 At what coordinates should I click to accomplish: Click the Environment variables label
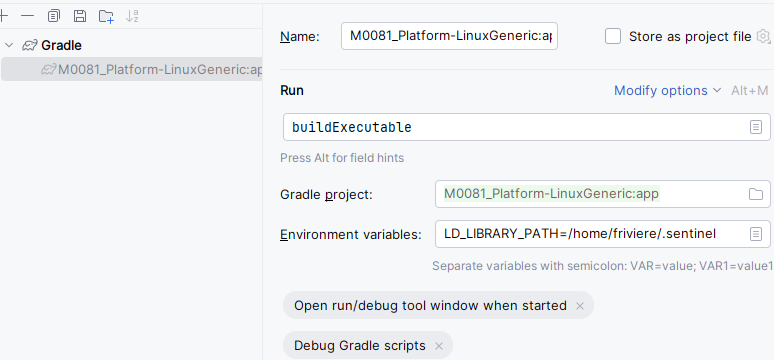coord(350,235)
